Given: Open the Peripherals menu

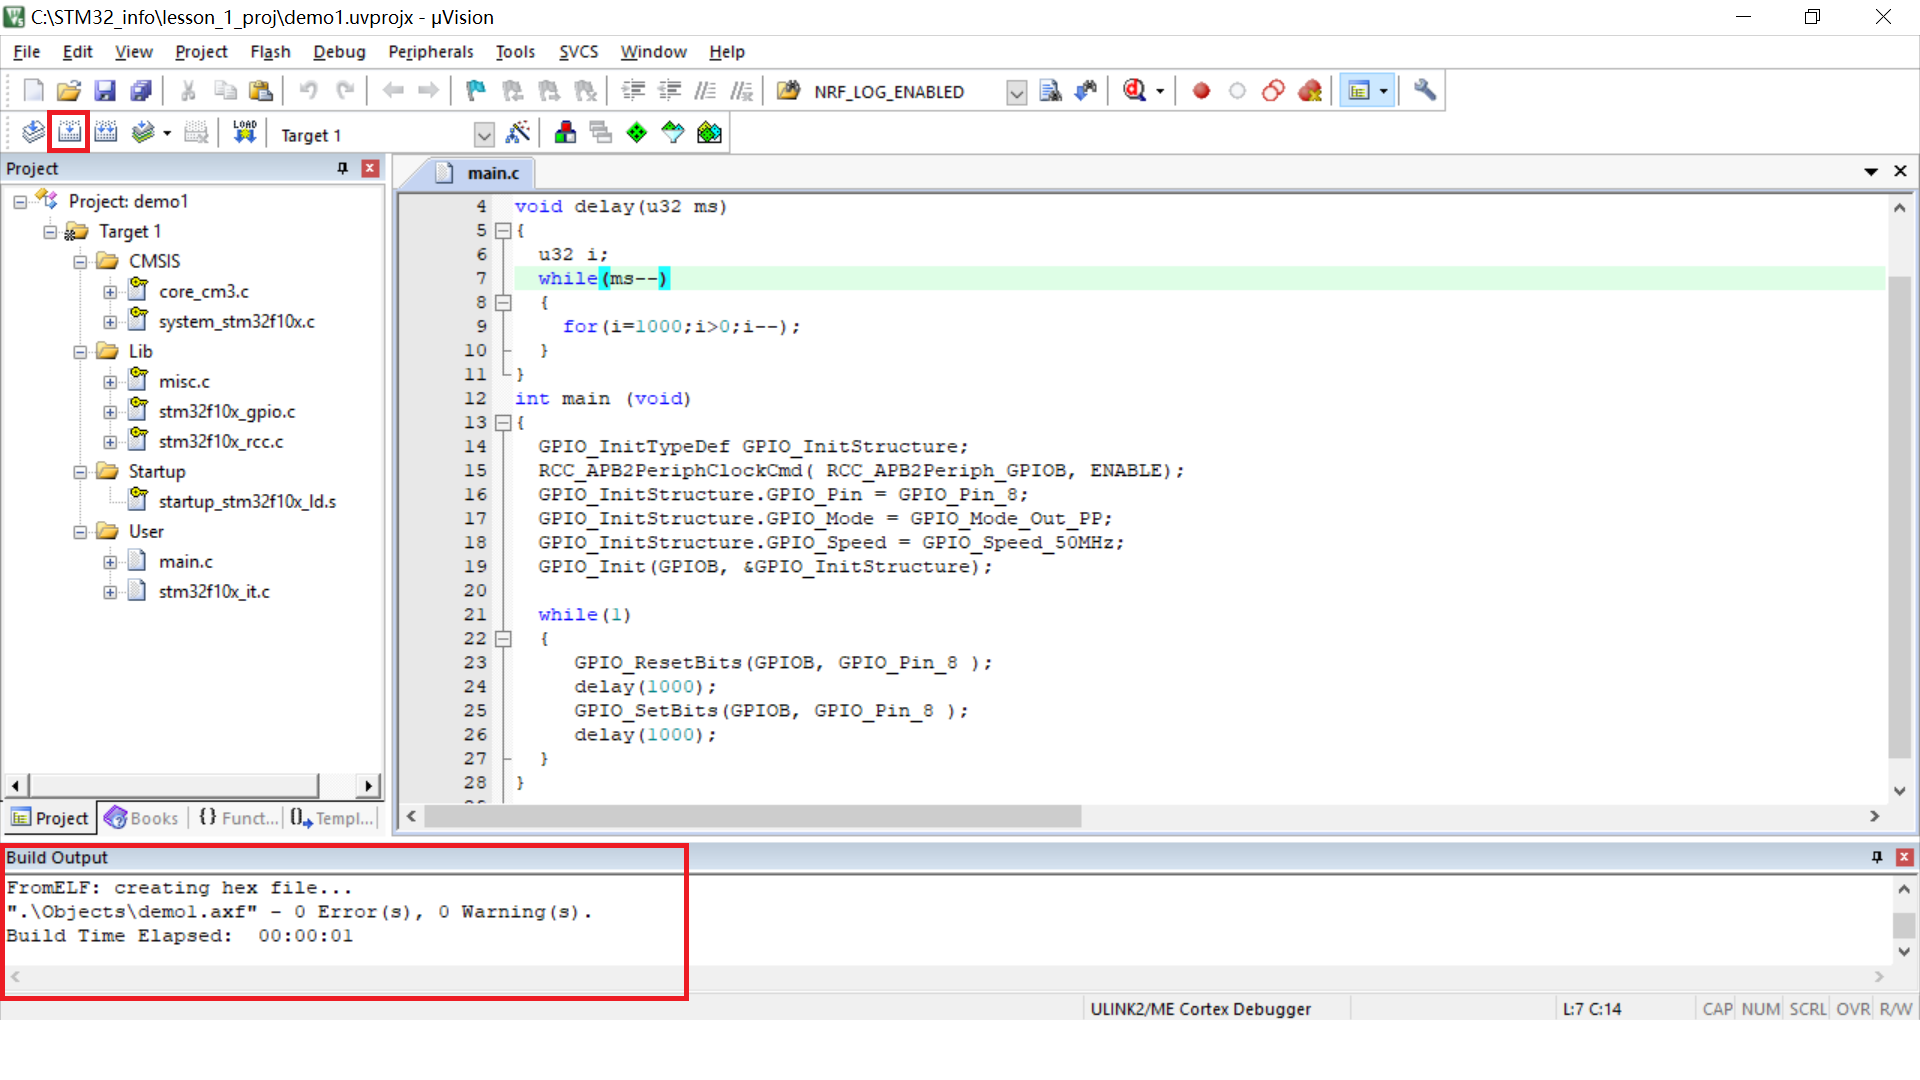Looking at the screenshot, I should 430,52.
